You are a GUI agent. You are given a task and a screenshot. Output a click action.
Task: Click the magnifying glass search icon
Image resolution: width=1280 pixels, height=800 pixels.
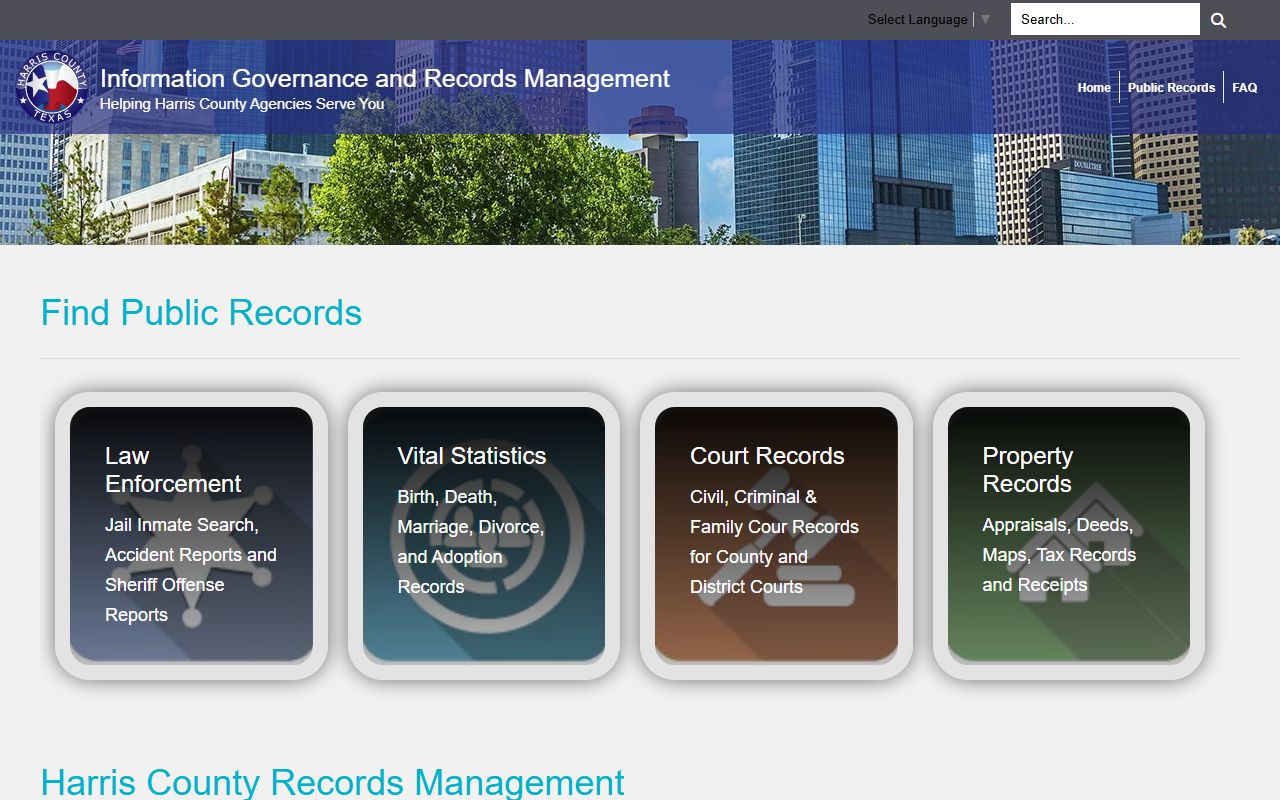tap(1218, 20)
